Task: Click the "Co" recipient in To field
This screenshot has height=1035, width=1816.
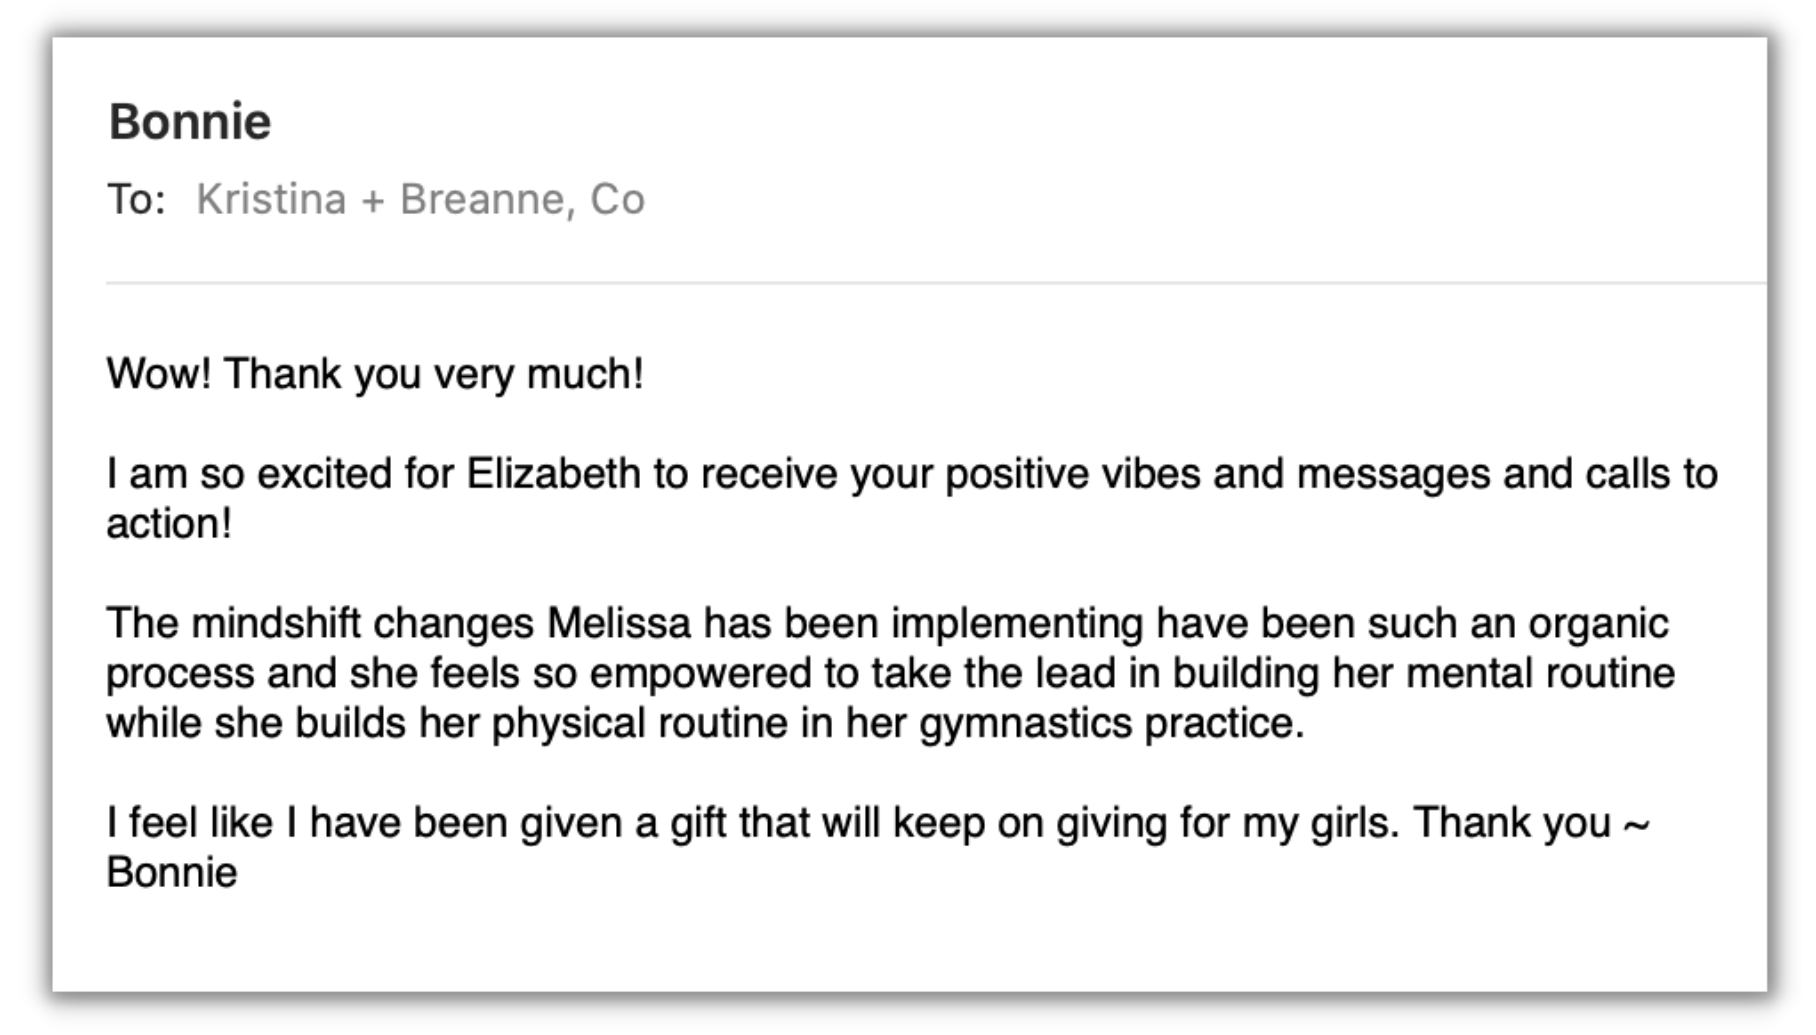Action: coord(617,200)
